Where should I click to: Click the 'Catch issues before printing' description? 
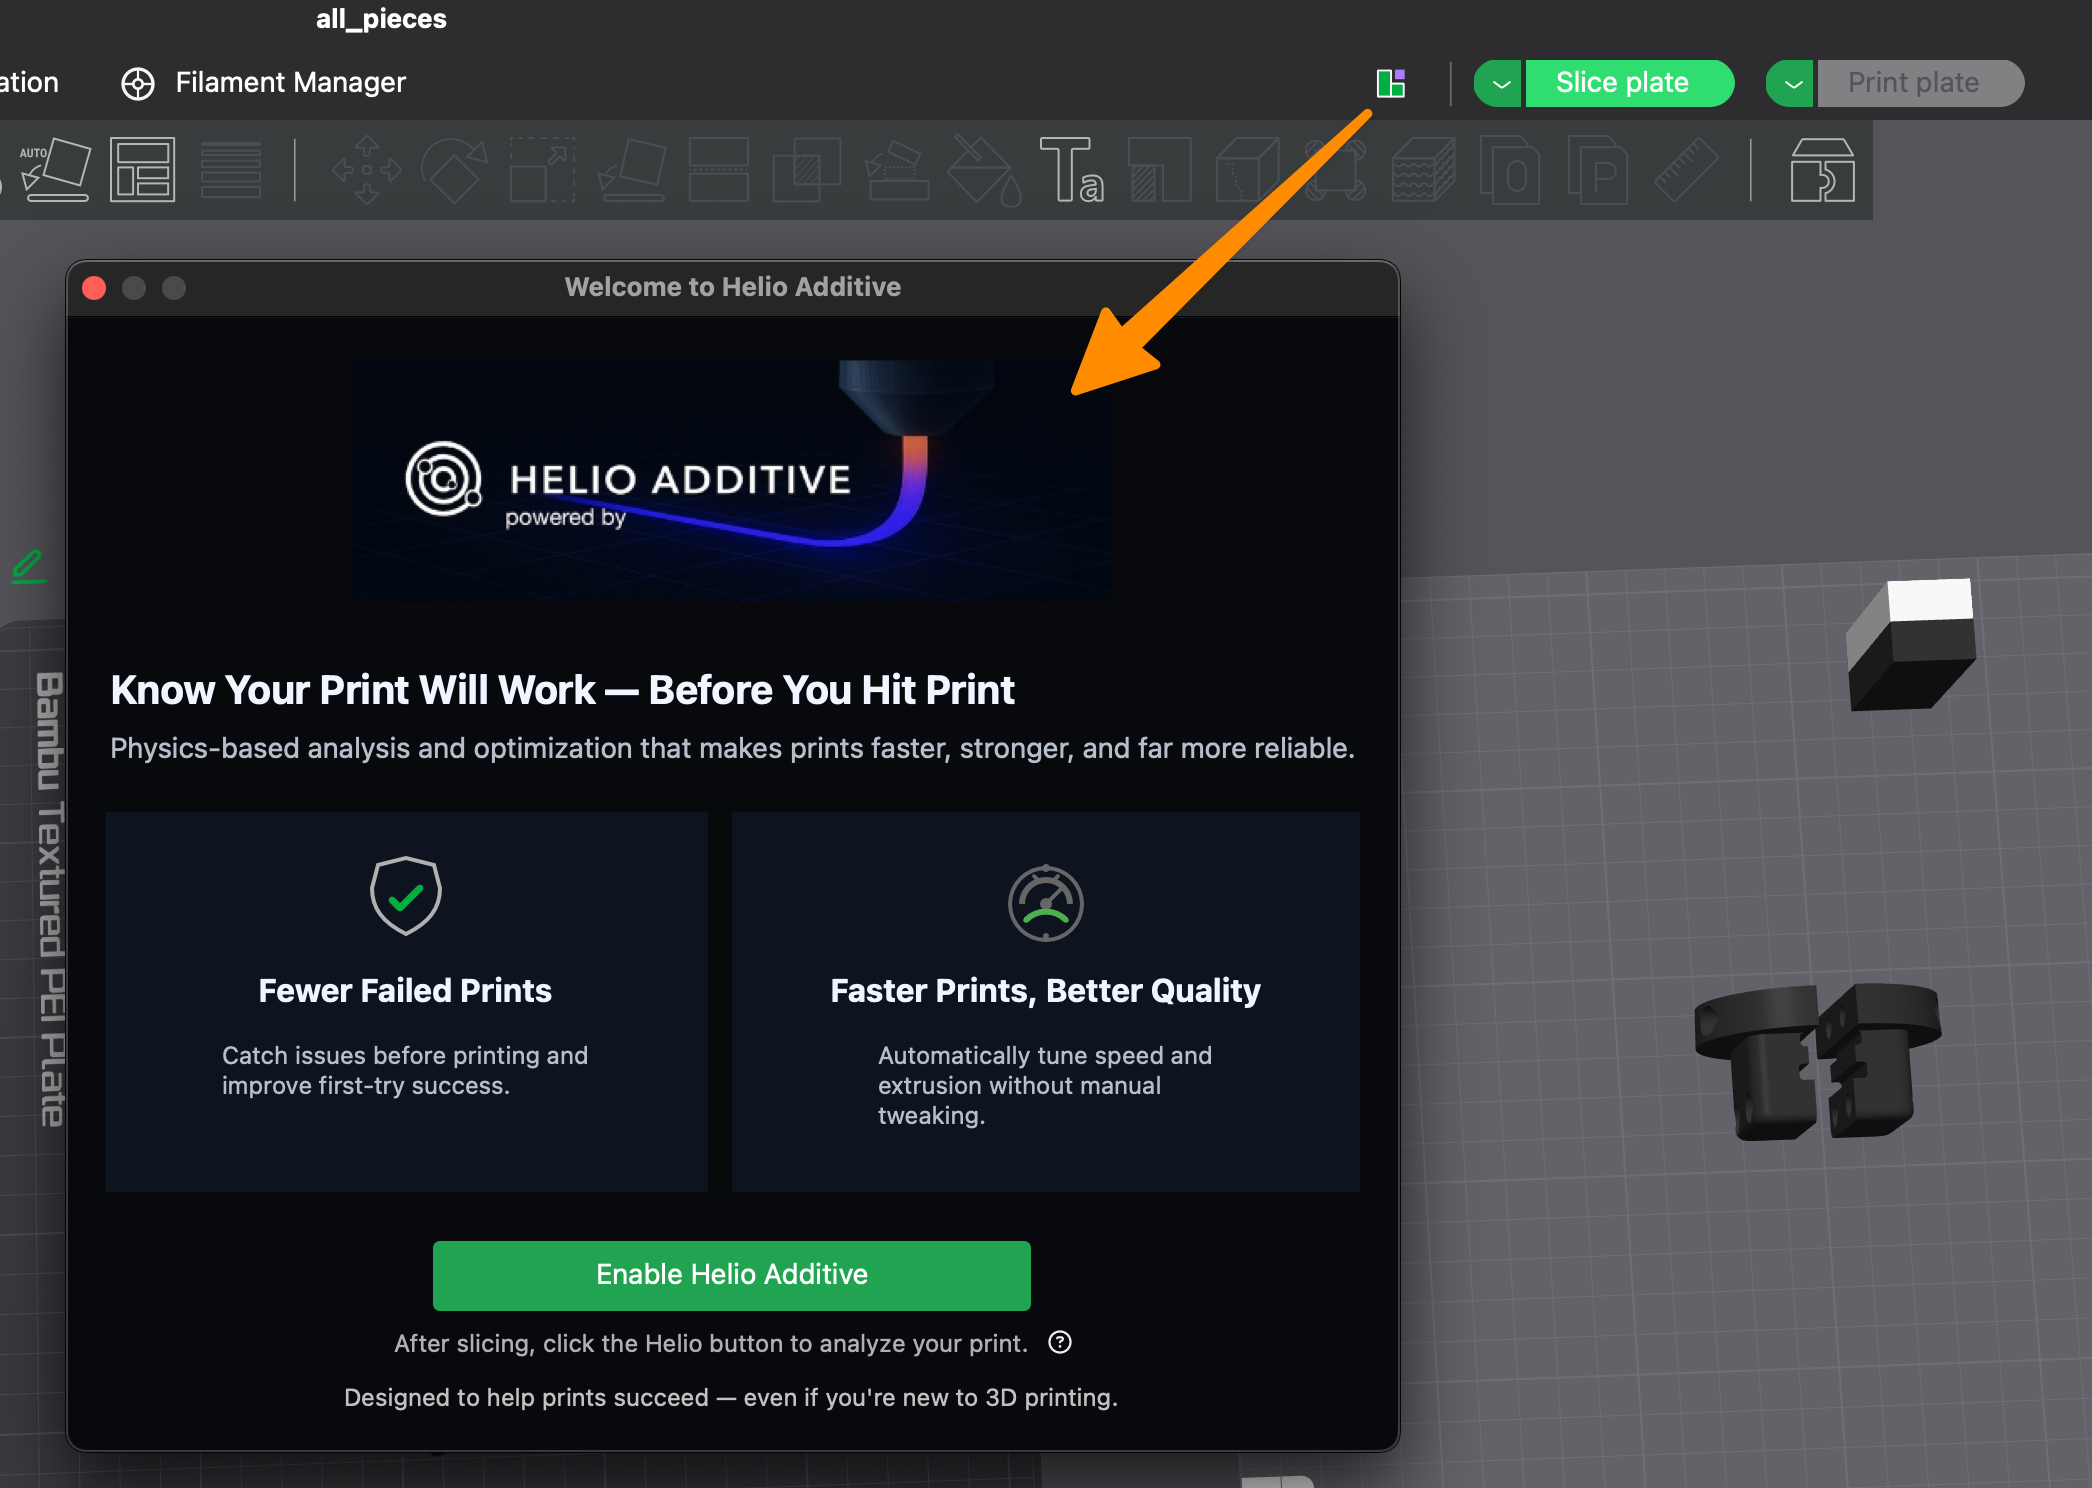tap(405, 1070)
